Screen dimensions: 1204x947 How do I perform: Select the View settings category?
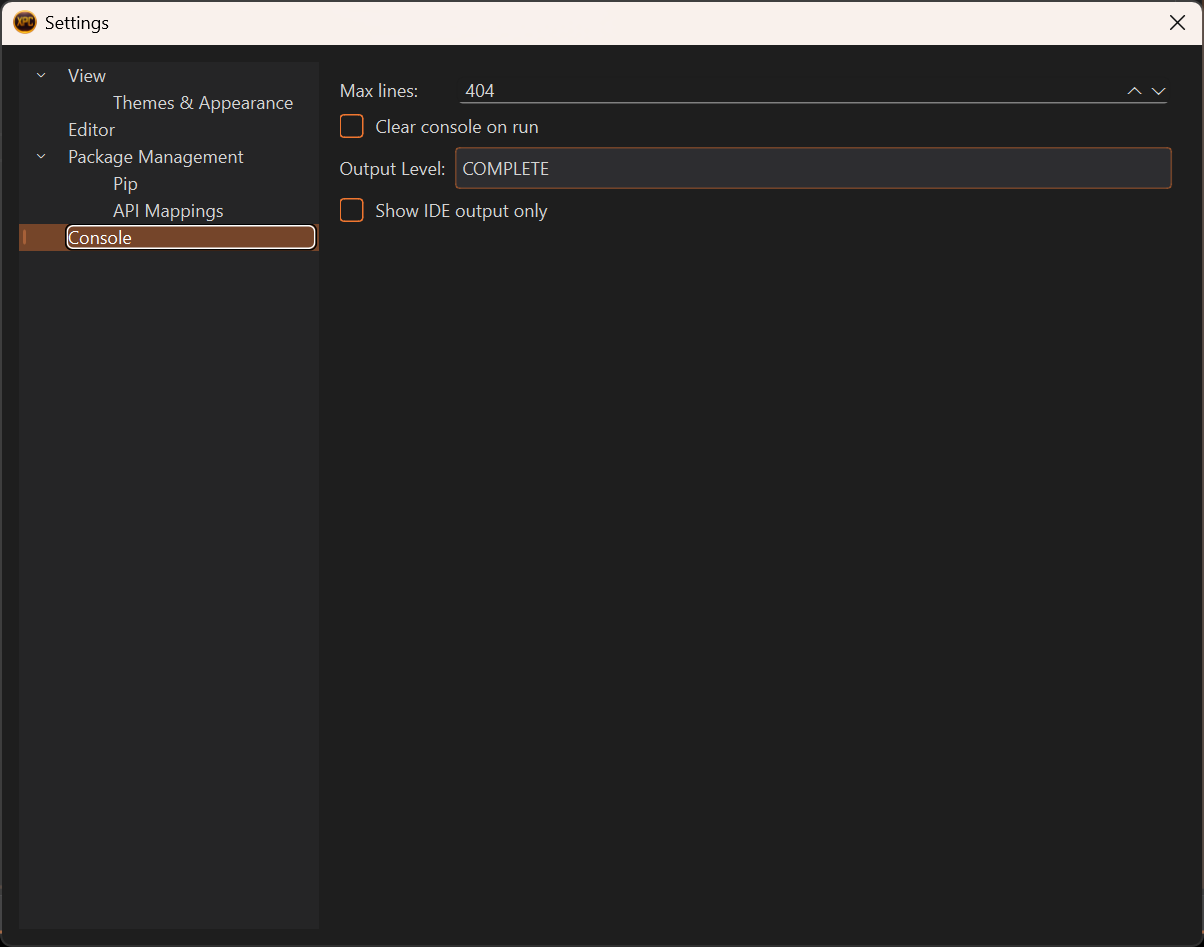87,76
